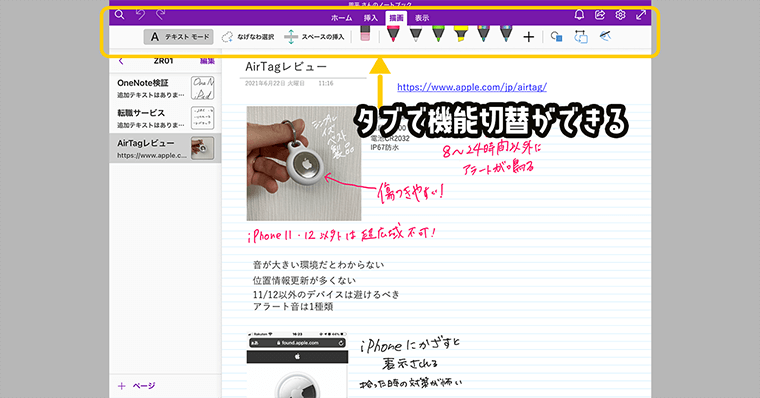The height and width of the screenshot is (398, 760).
Task: Click the 2021年6月22日 date stamp
Action: pyautogui.click(x=275, y=83)
